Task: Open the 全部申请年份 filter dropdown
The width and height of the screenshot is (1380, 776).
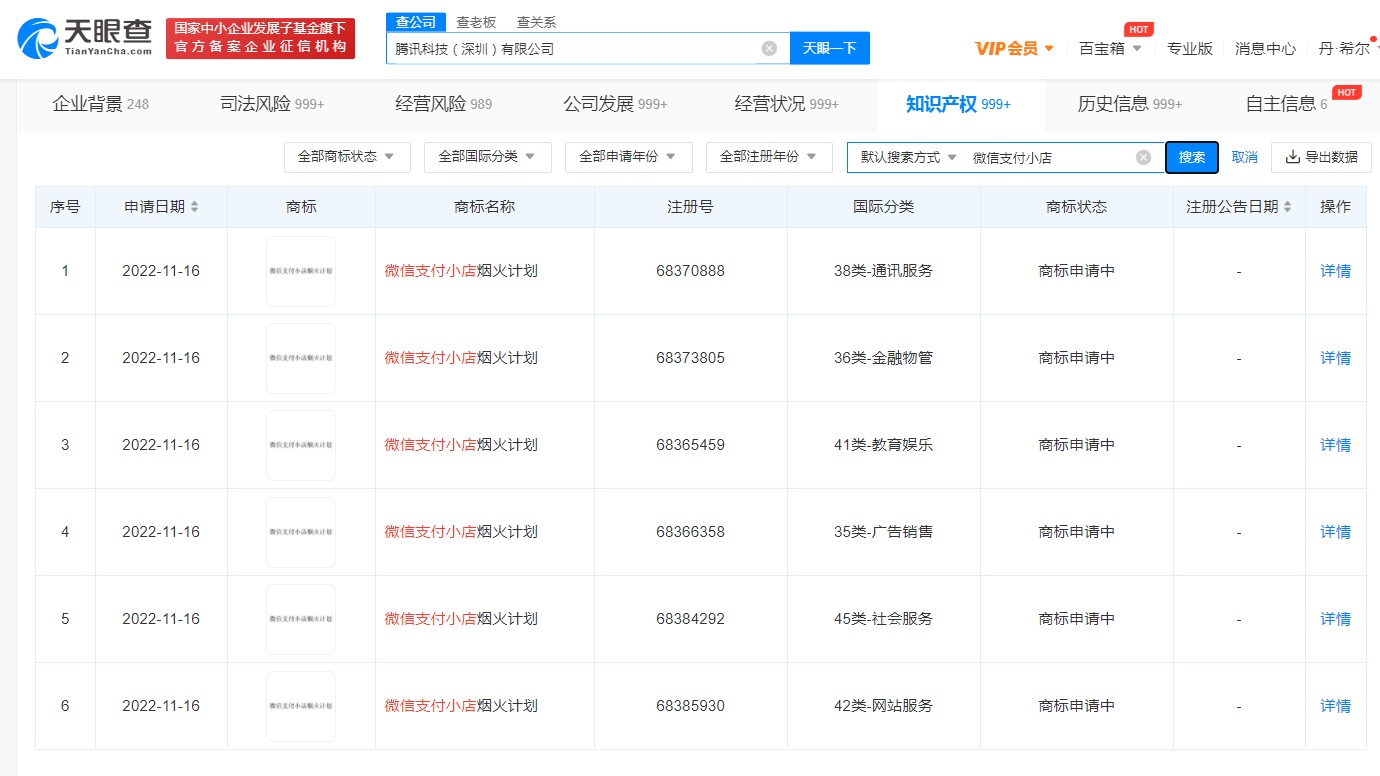Action: pos(628,157)
